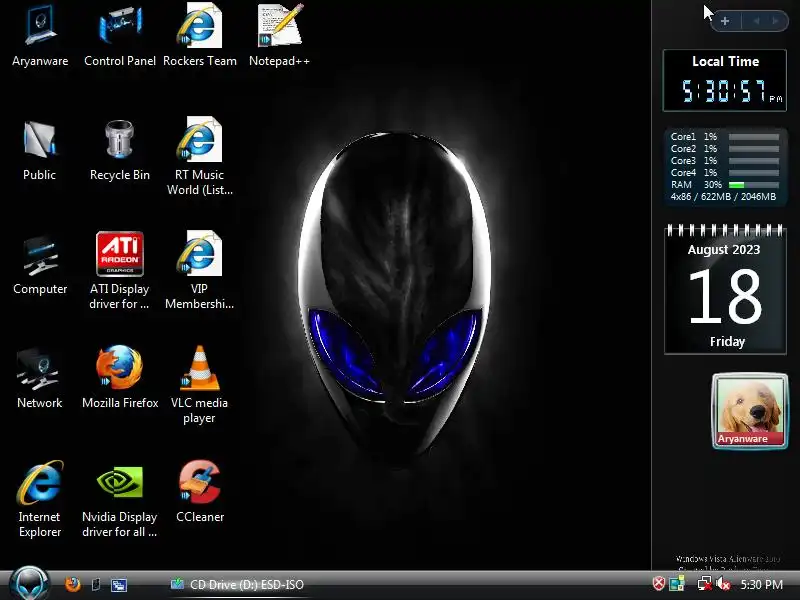Click the Aryanware puppy slideshow thumbnail
The width and height of the screenshot is (800, 600).
coord(750,411)
